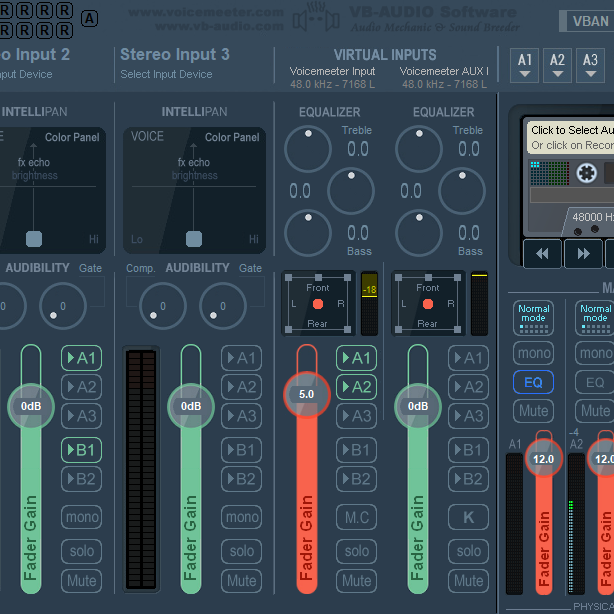The image size is (614, 614).
Task: Click Gate knob of Stereo Input 3
Action: click(x=222, y=306)
